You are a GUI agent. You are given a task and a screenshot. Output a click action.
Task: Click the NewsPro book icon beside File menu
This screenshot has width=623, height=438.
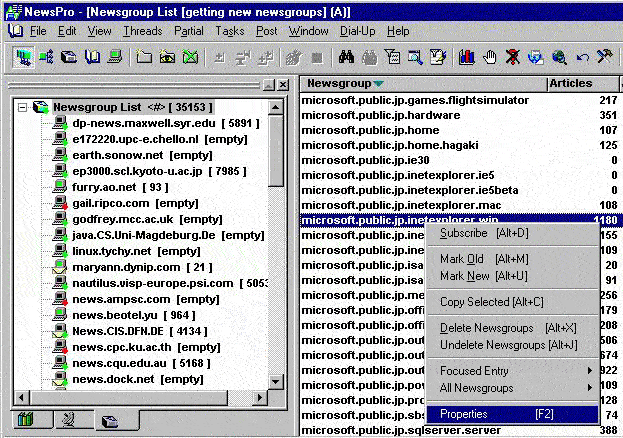click(15, 31)
